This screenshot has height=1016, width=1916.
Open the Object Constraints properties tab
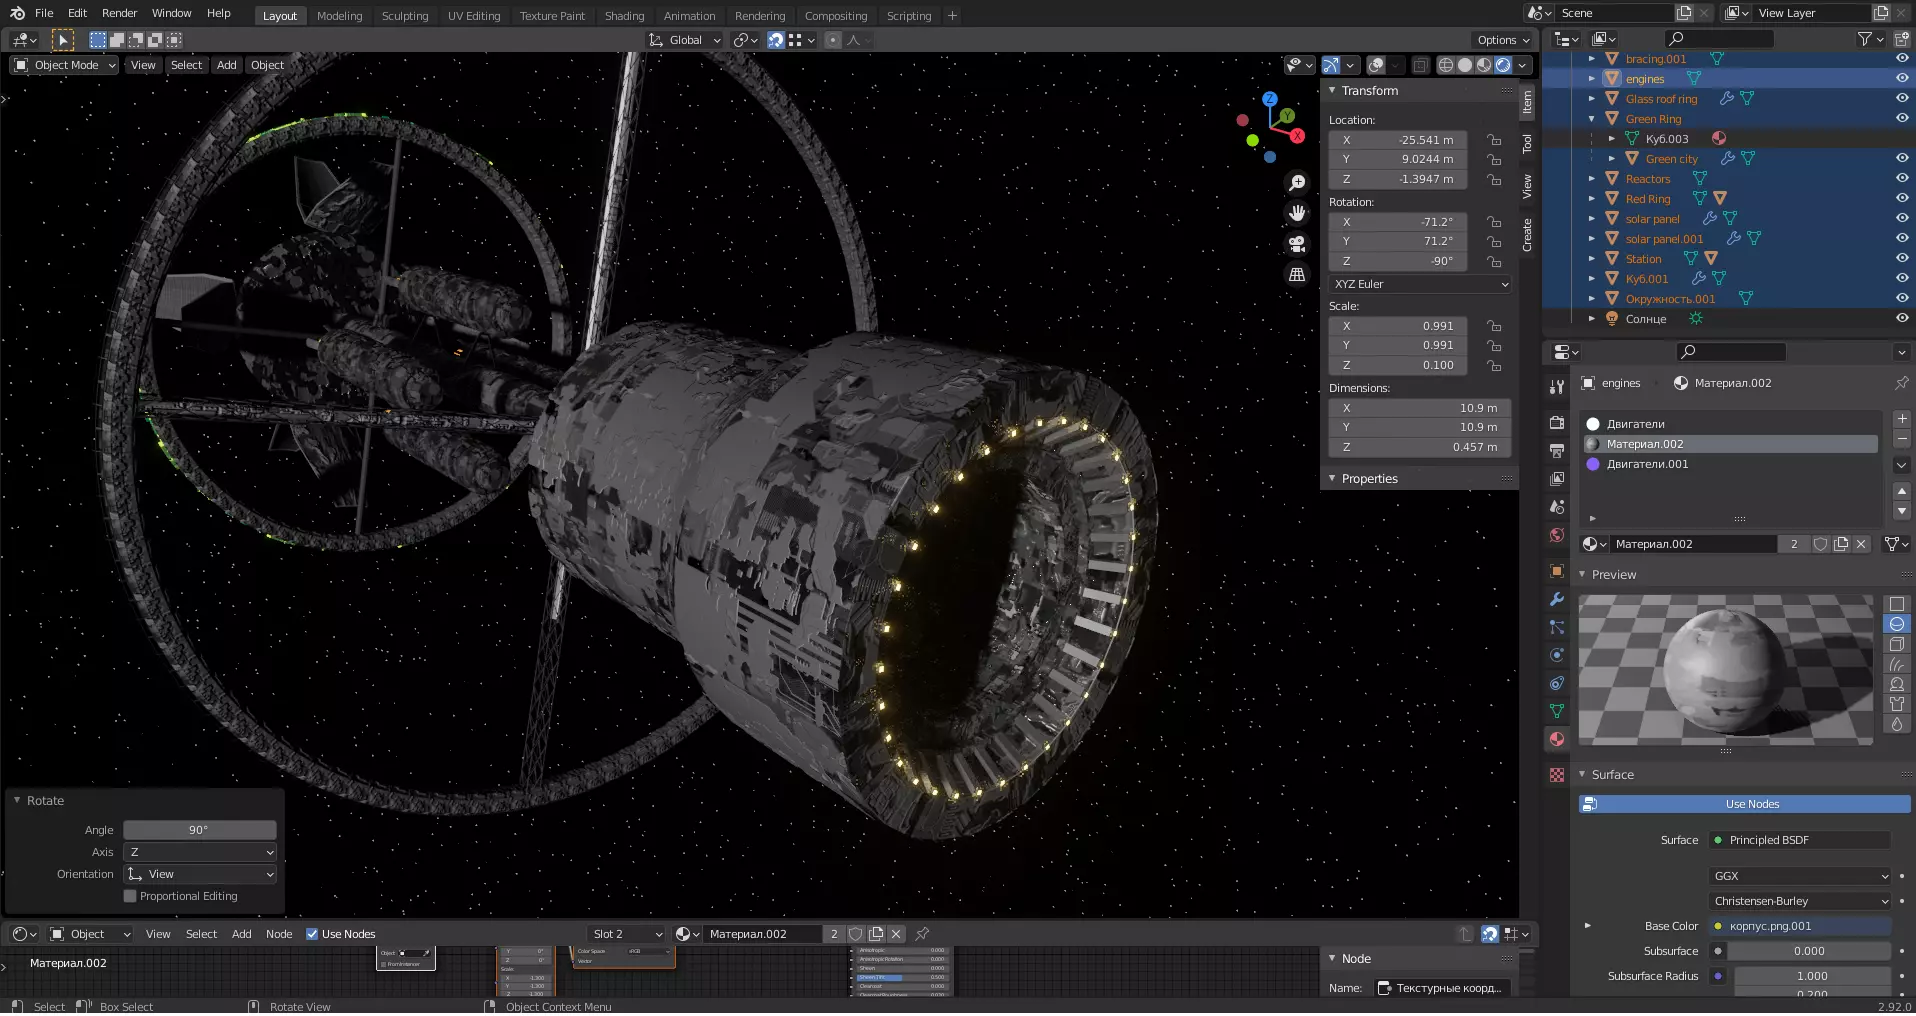tap(1557, 683)
